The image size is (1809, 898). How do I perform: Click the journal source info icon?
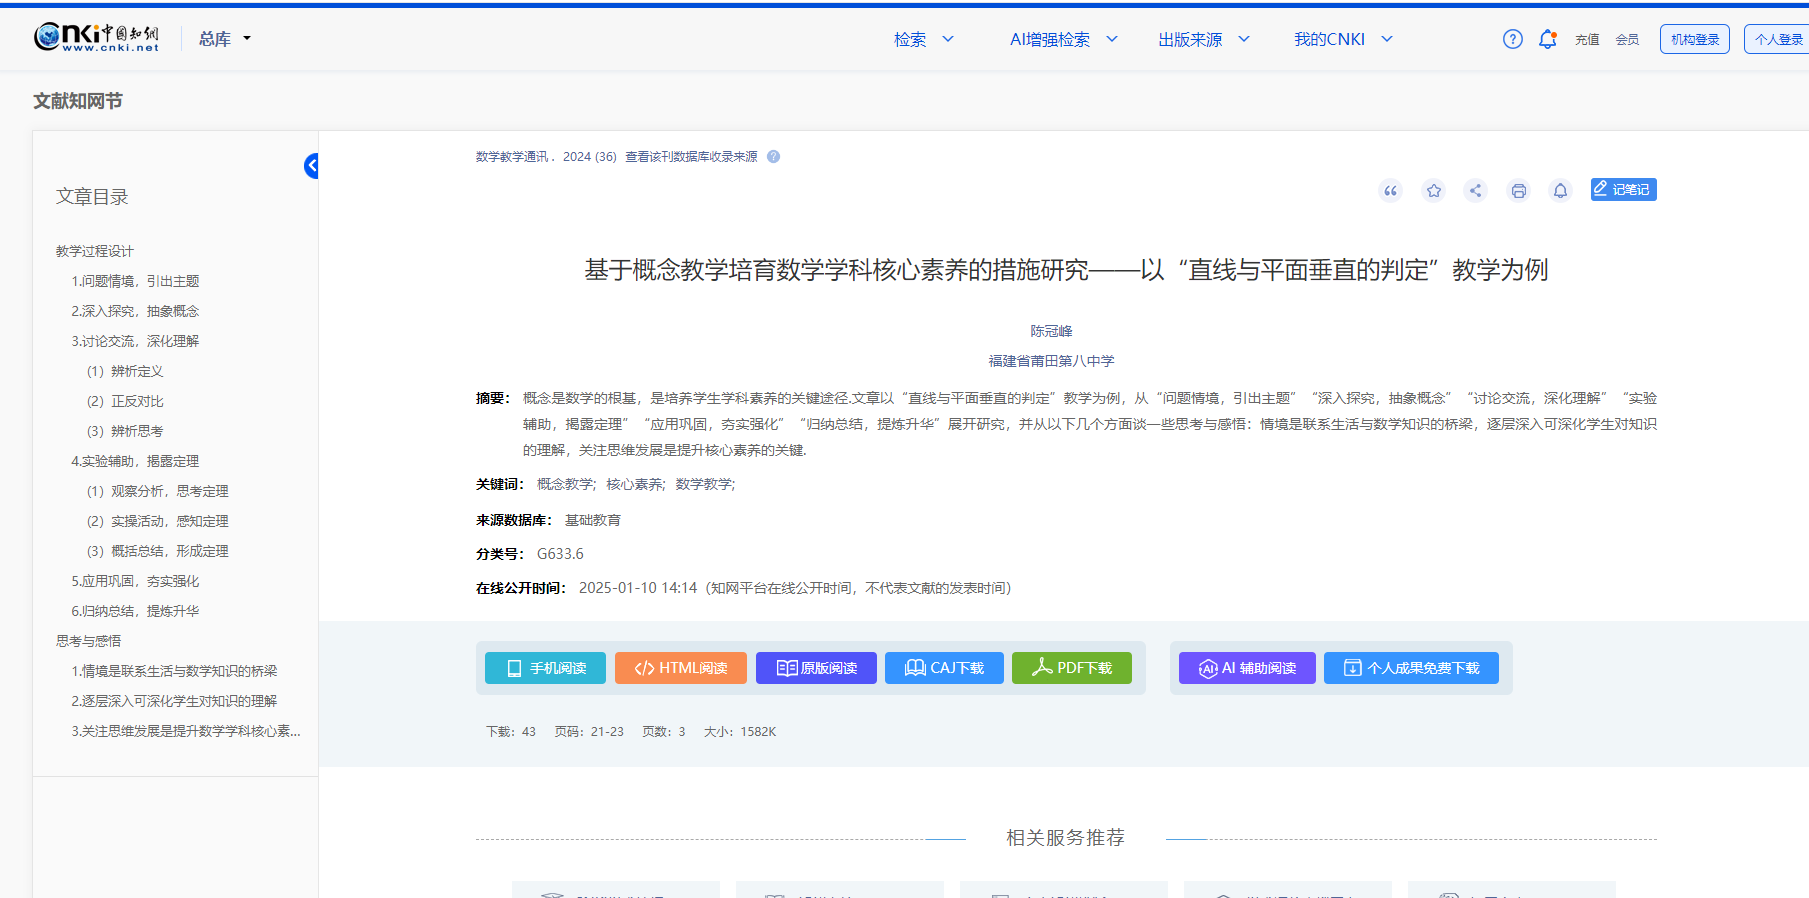pyautogui.click(x=773, y=157)
